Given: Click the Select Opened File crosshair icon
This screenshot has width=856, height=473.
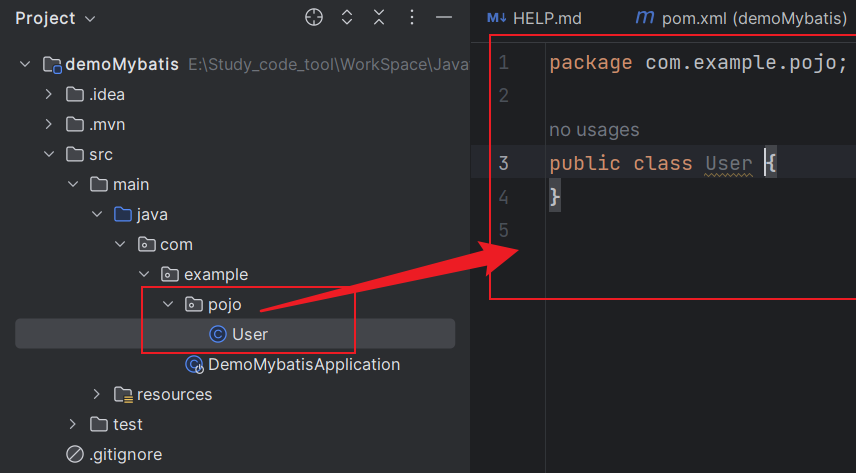Looking at the screenshot, I should [x=314, y=18].
